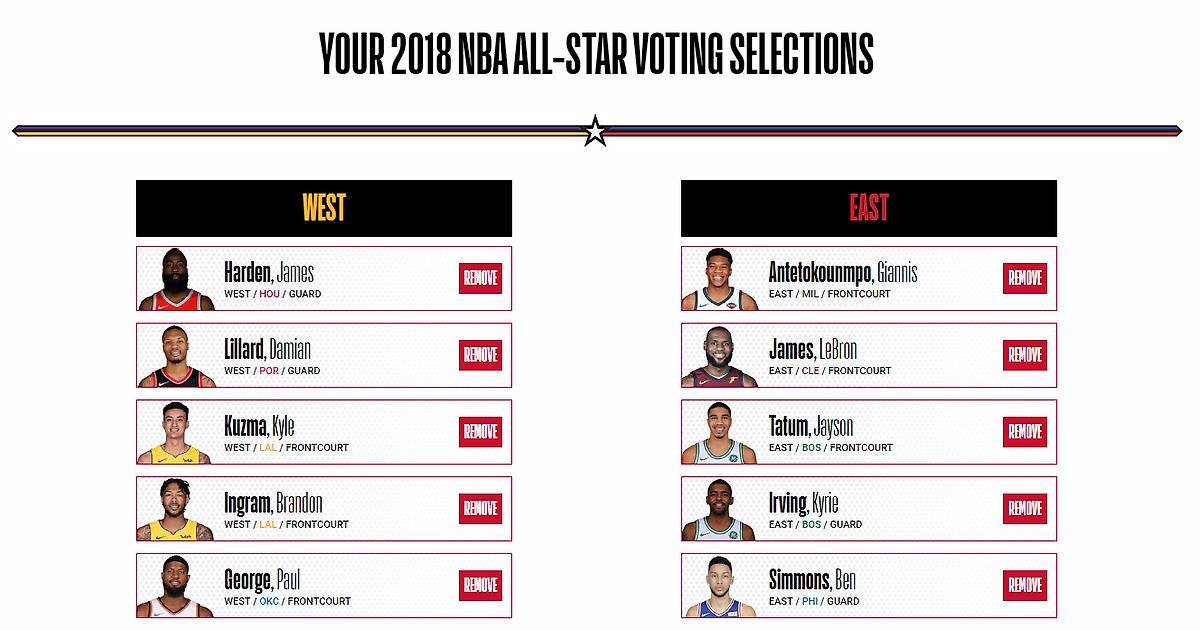Click the WEST conference header
The width and height of the screenshot is (1200, 630).
[324, 208]
